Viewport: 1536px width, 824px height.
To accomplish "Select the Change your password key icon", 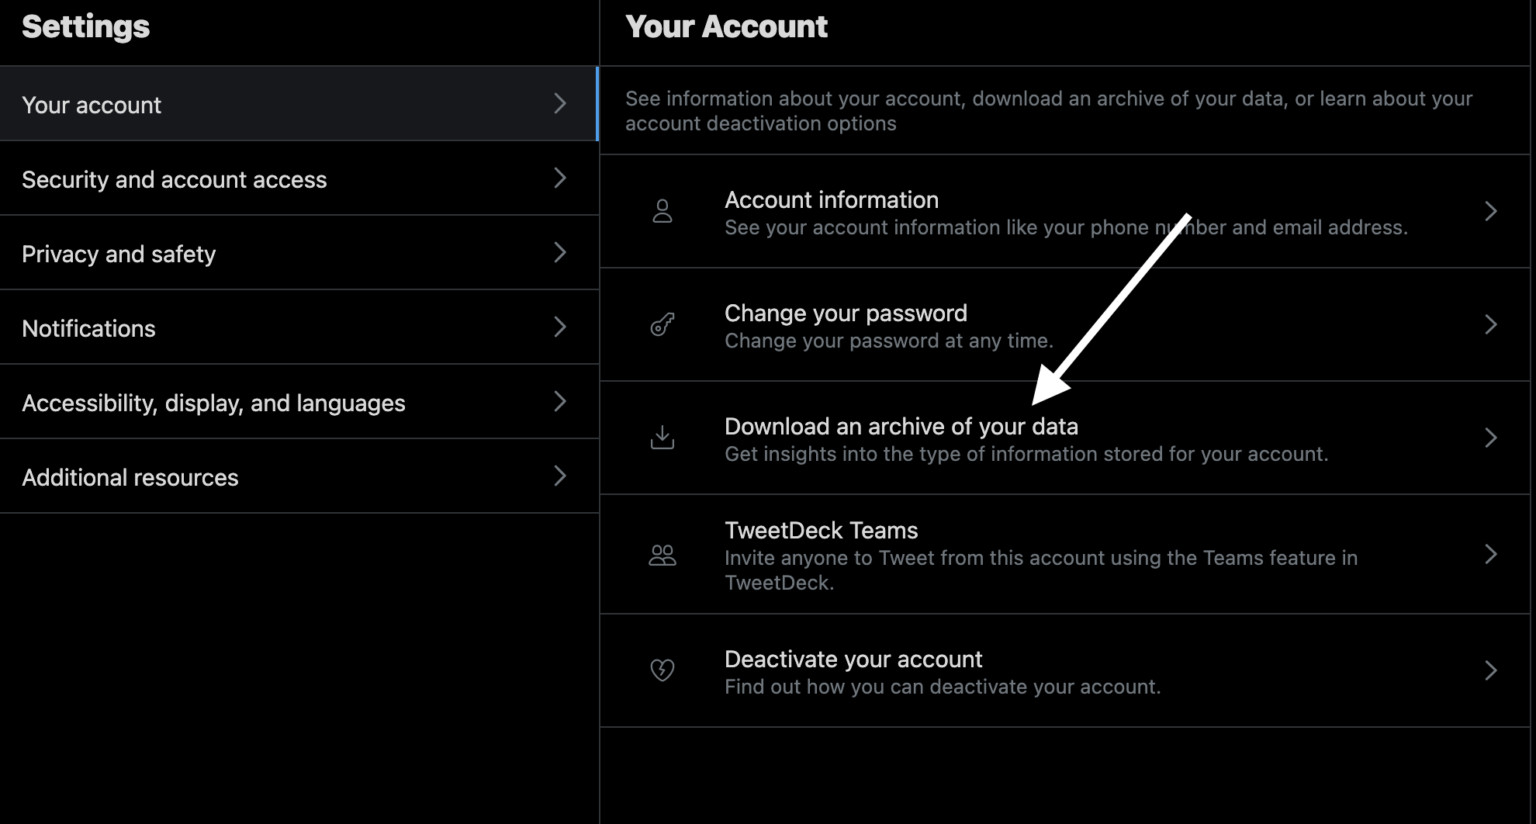I will point(662,324).
